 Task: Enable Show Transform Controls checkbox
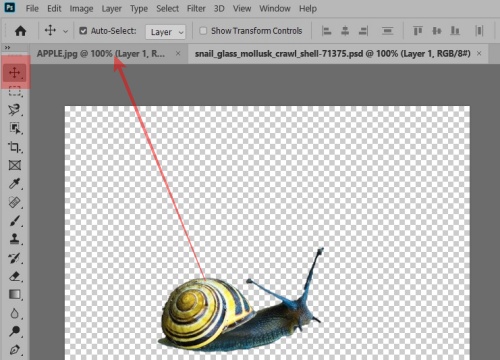pyautogui.click(x=203, y=31)
